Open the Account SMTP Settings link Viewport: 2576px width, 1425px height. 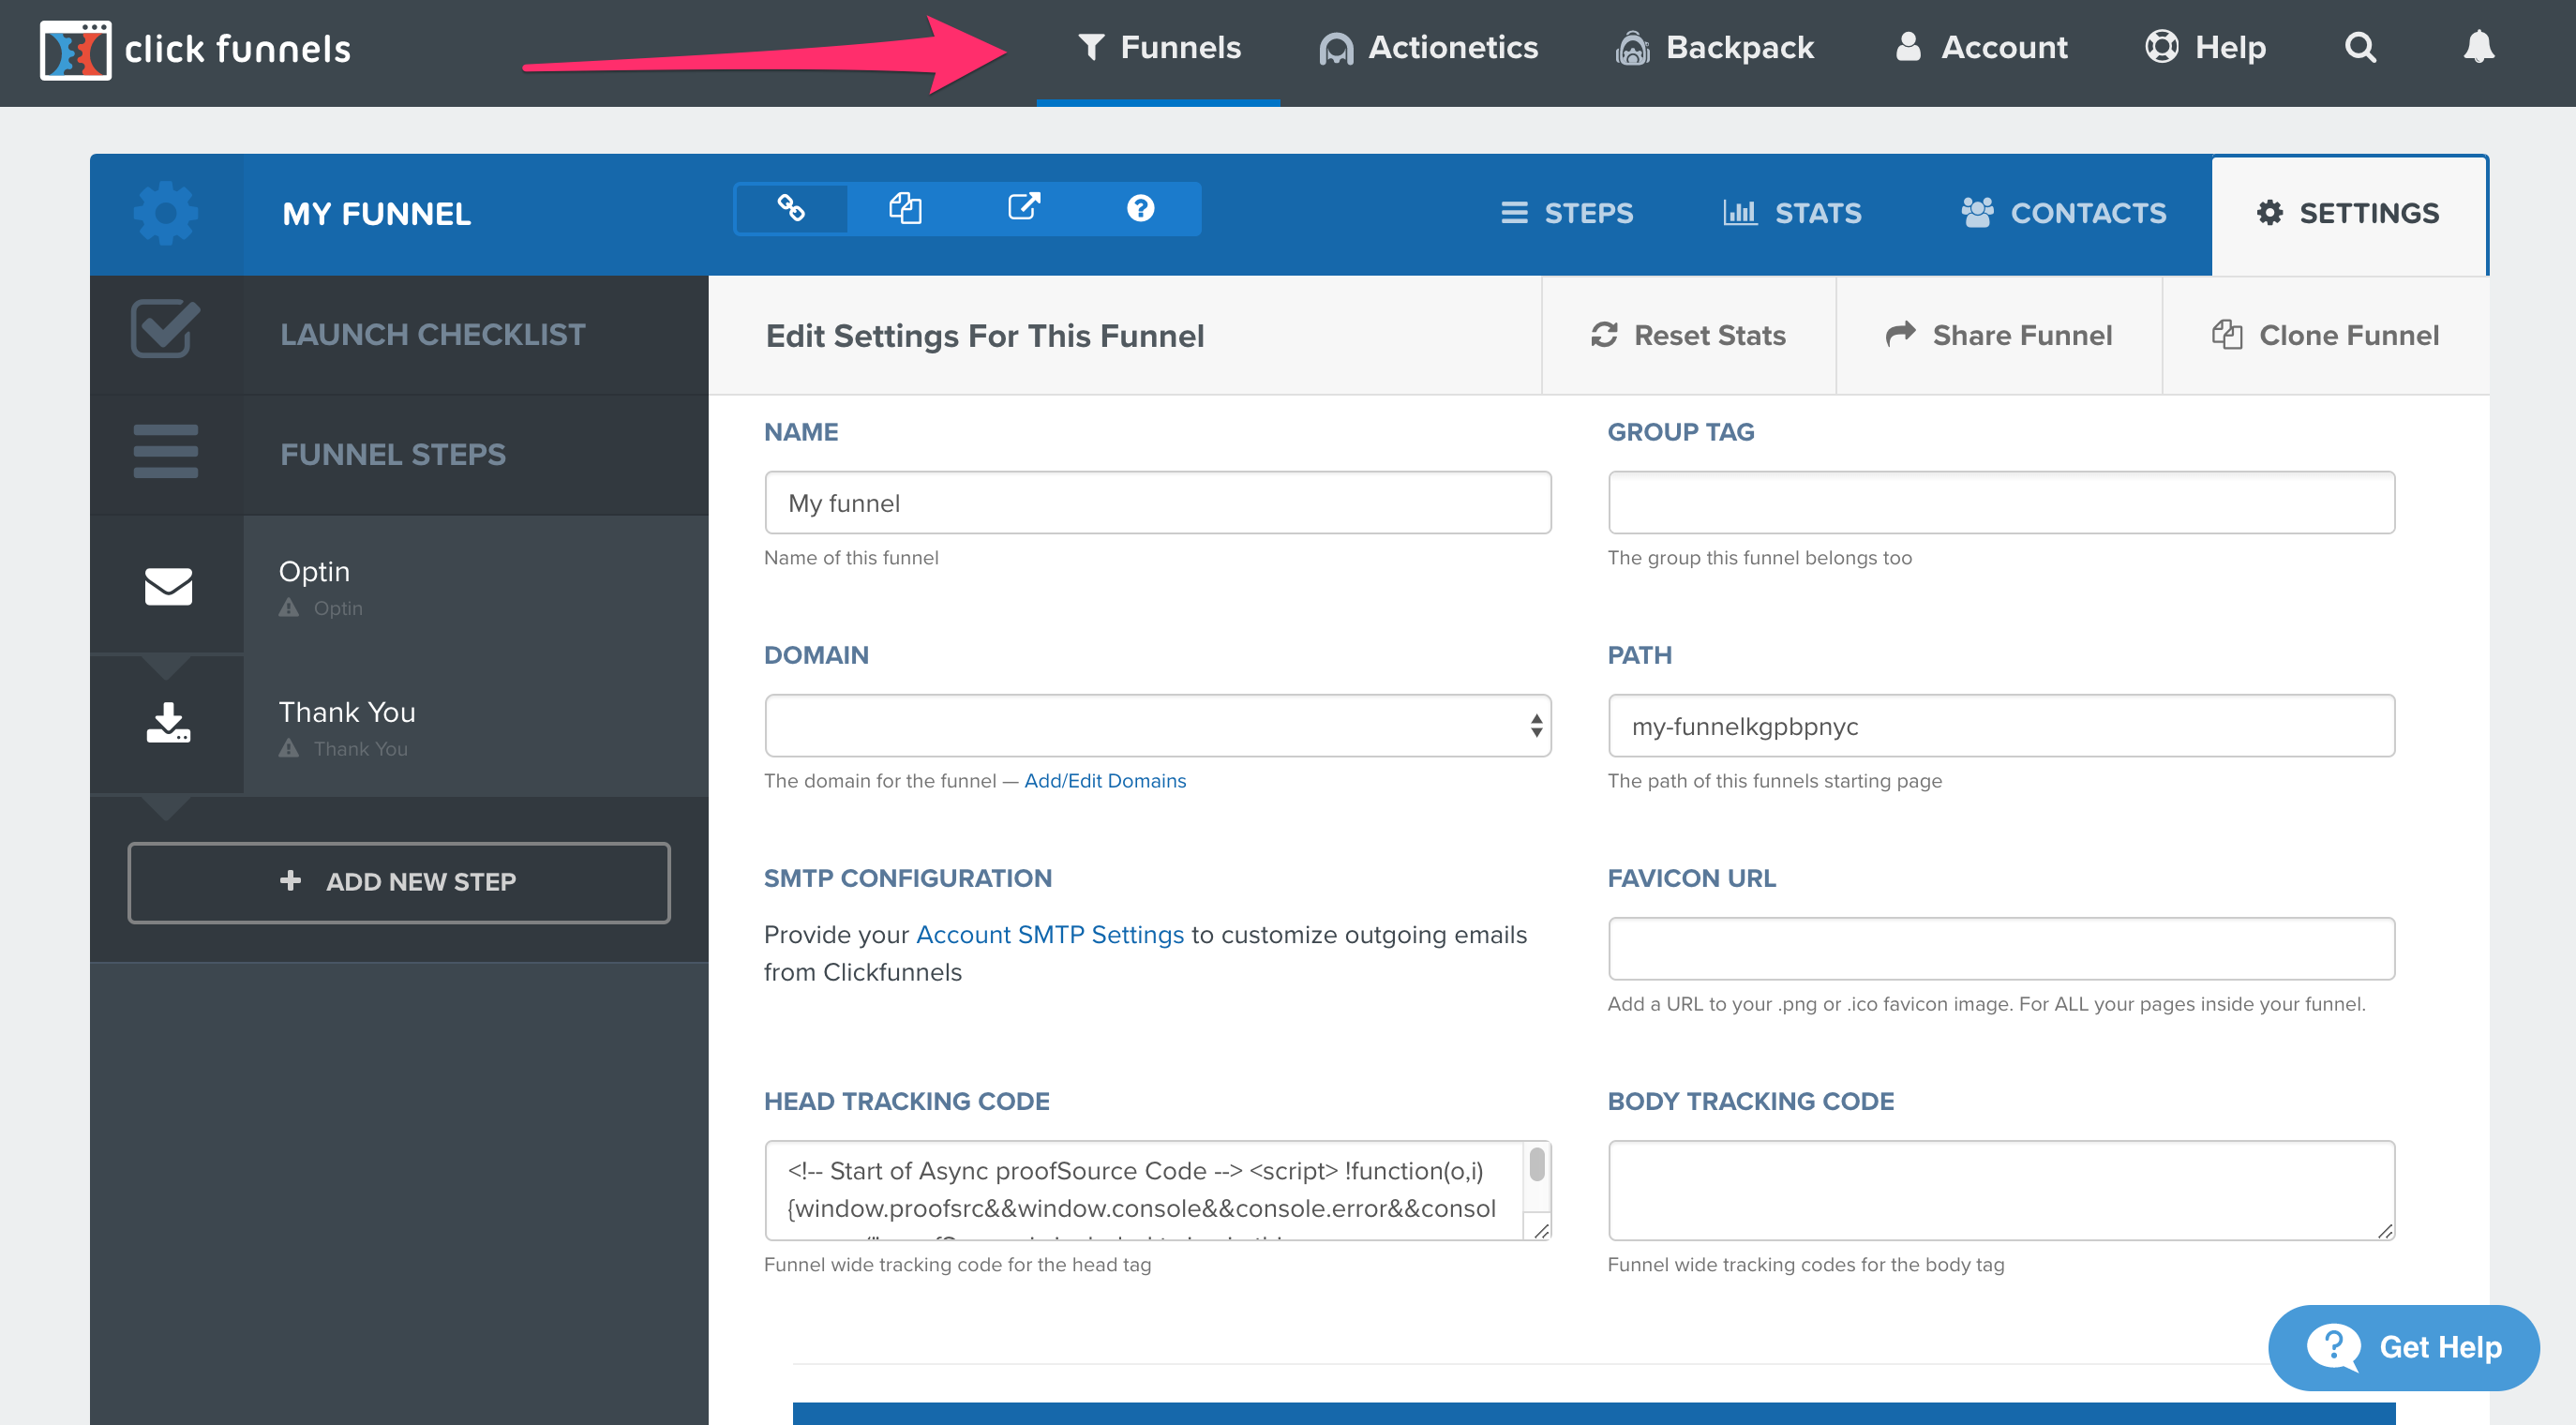click(x=1050, y=935)
